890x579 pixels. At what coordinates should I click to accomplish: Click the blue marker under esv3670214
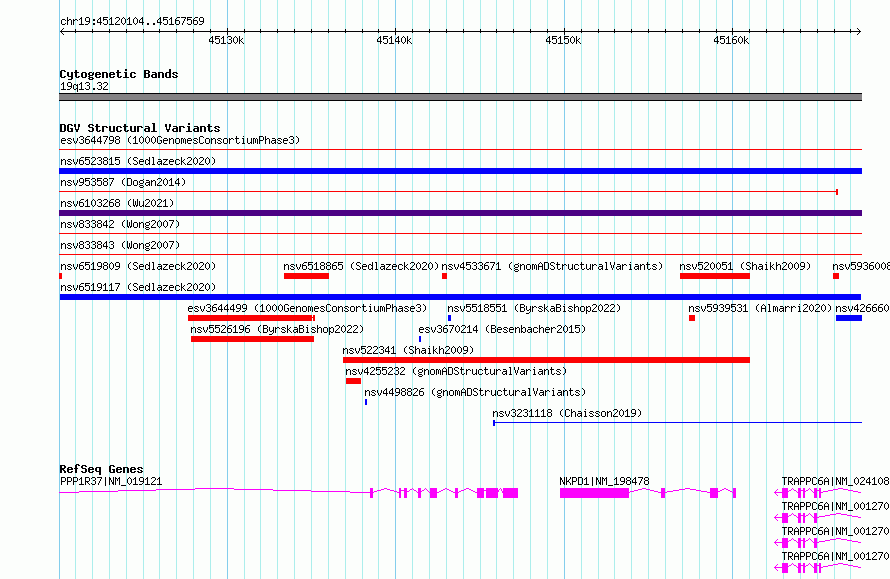420,339
